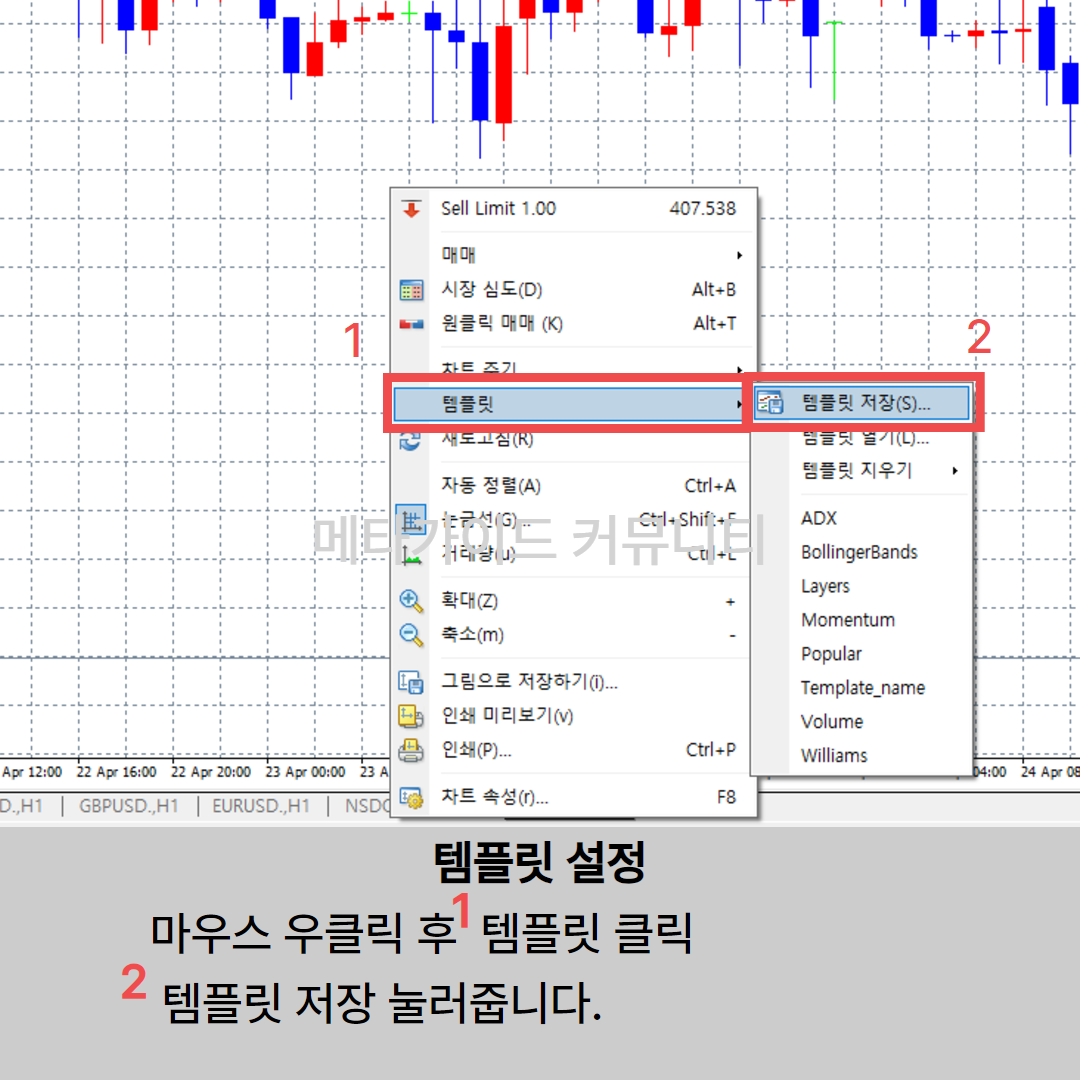Click the 인쇄 미리보기 print preview icon

[411, 716]
